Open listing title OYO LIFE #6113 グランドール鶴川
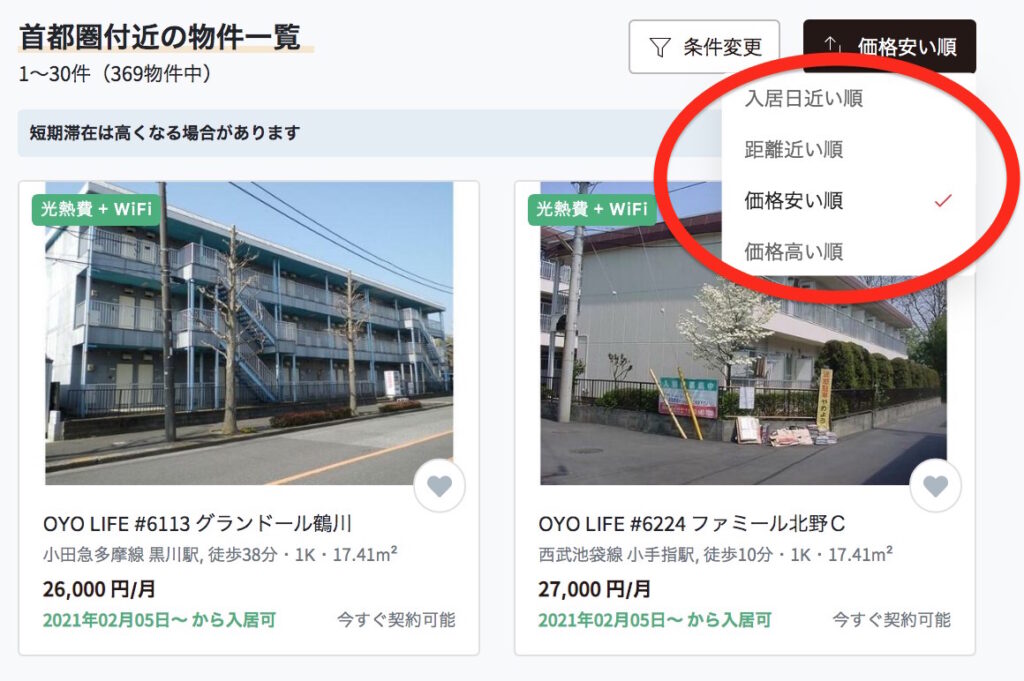1024x681 pixels. (x=197, y=524)
